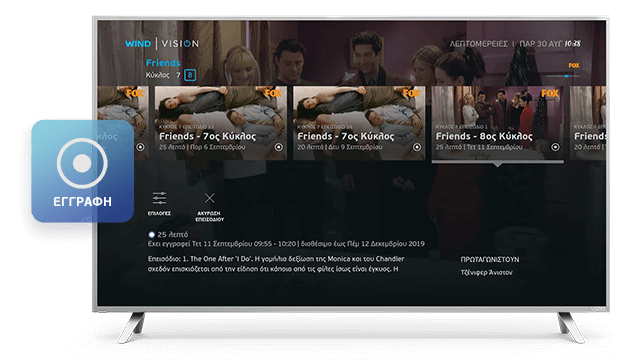Select season 8 box next to Κύκλος
This screenshot has height=360, width=640.
pyautogui.click(x=190, y=75)
